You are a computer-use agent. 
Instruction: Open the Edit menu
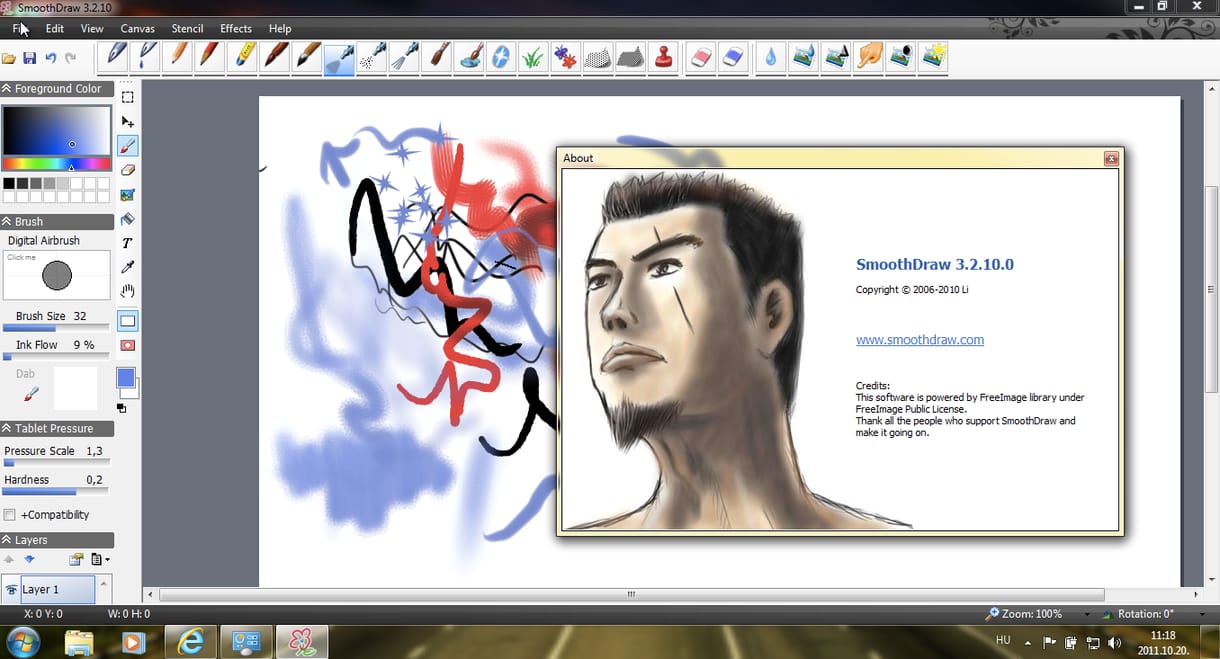[x=55, y=29]
